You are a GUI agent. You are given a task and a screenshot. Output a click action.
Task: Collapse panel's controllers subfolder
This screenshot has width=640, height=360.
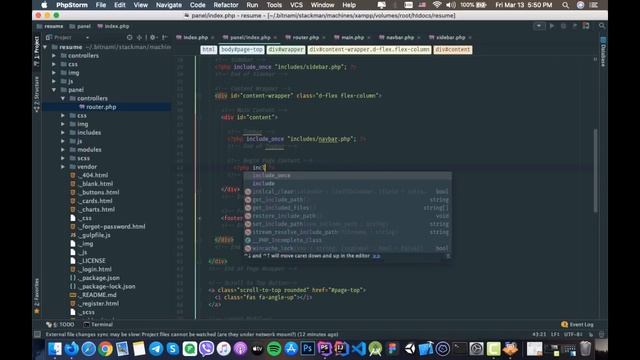point(63,98)
